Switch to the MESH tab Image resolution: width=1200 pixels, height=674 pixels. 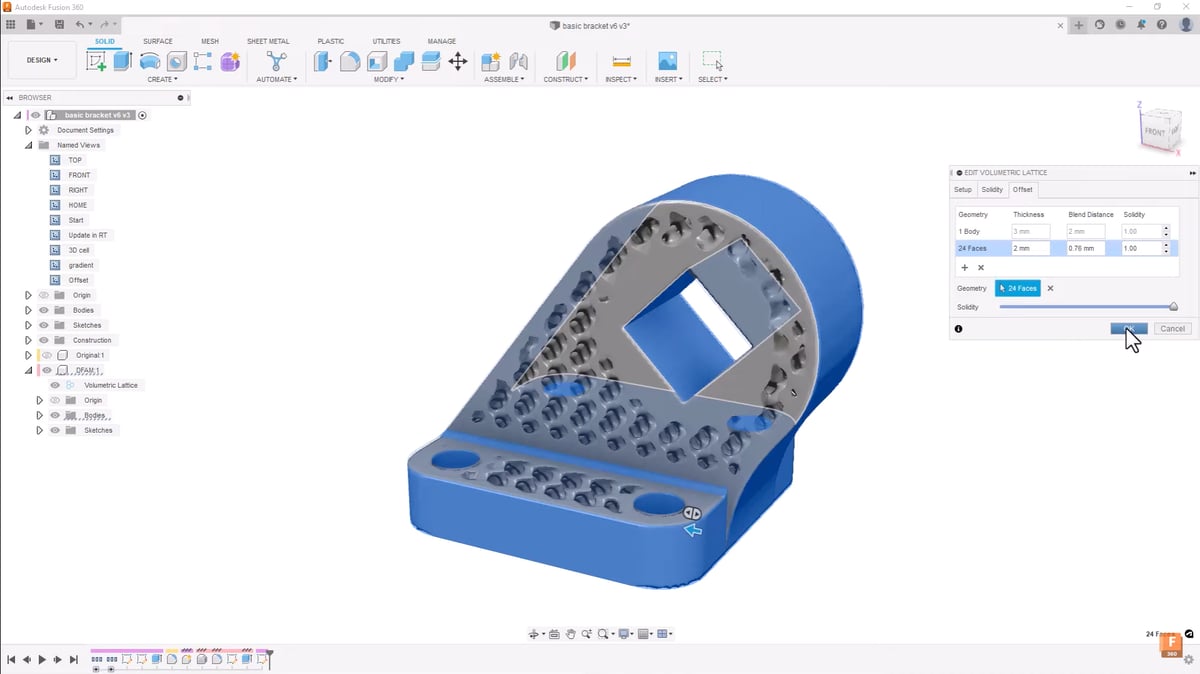pyautogui.click(x=210, y=42)
